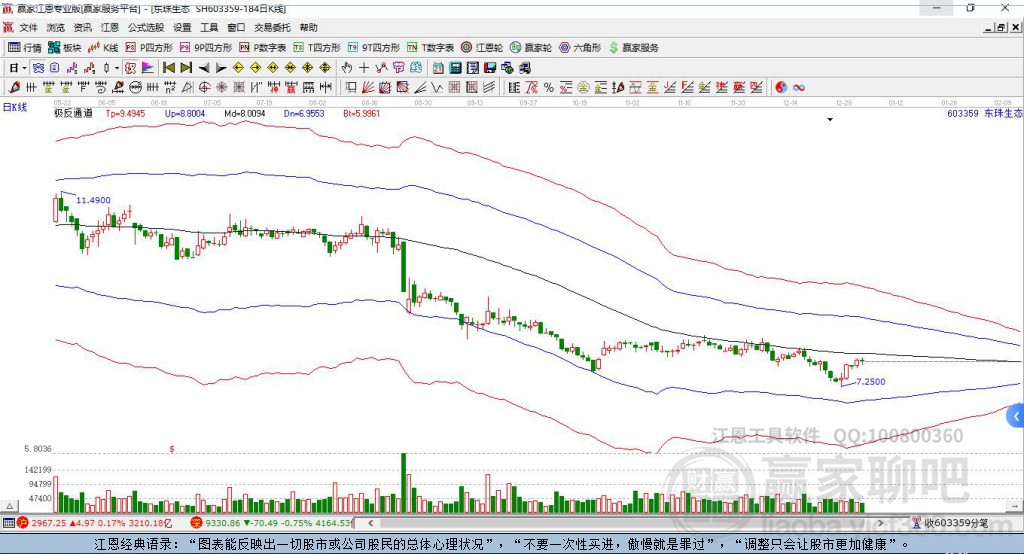Image resolution: width=1024 pixels, height=554 pixels.
Task: Restore the inner document window
Action: tap(1001, 27)
